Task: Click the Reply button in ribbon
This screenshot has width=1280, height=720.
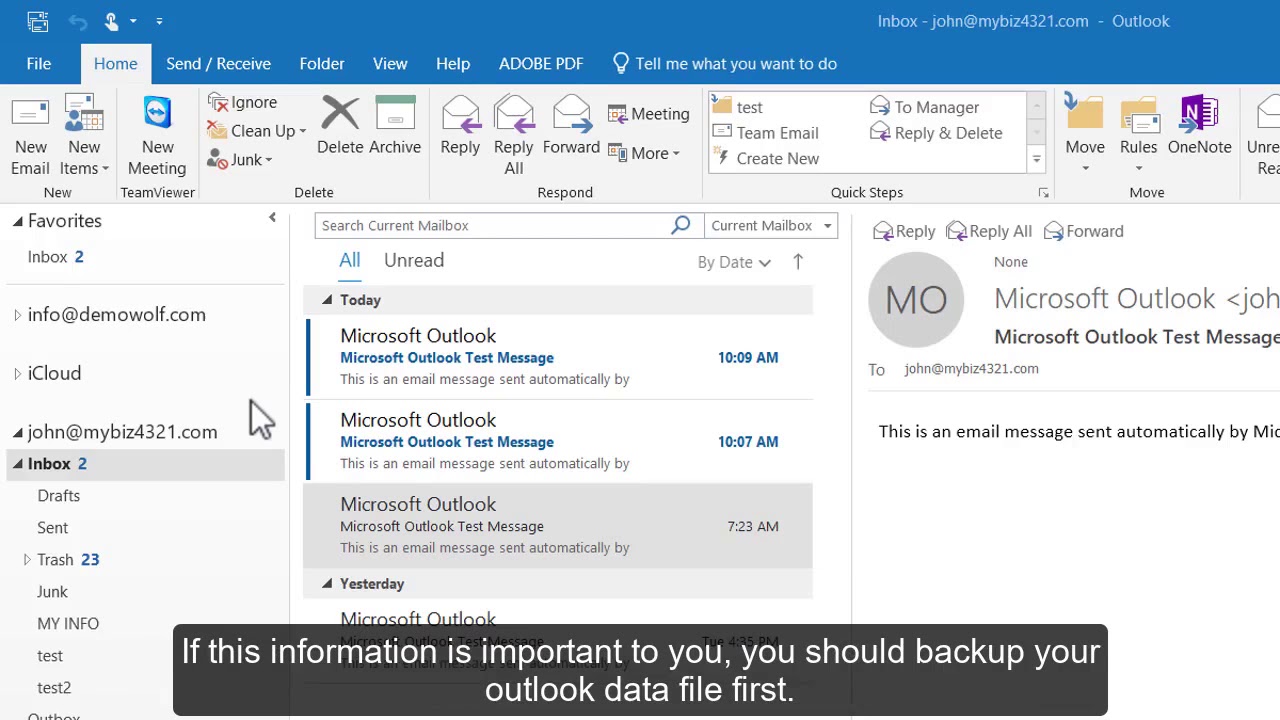Action: pos(460,125)
